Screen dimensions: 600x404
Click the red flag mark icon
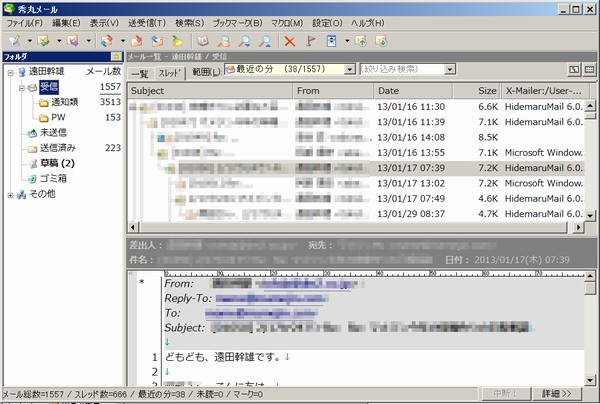tap(310, 42)
